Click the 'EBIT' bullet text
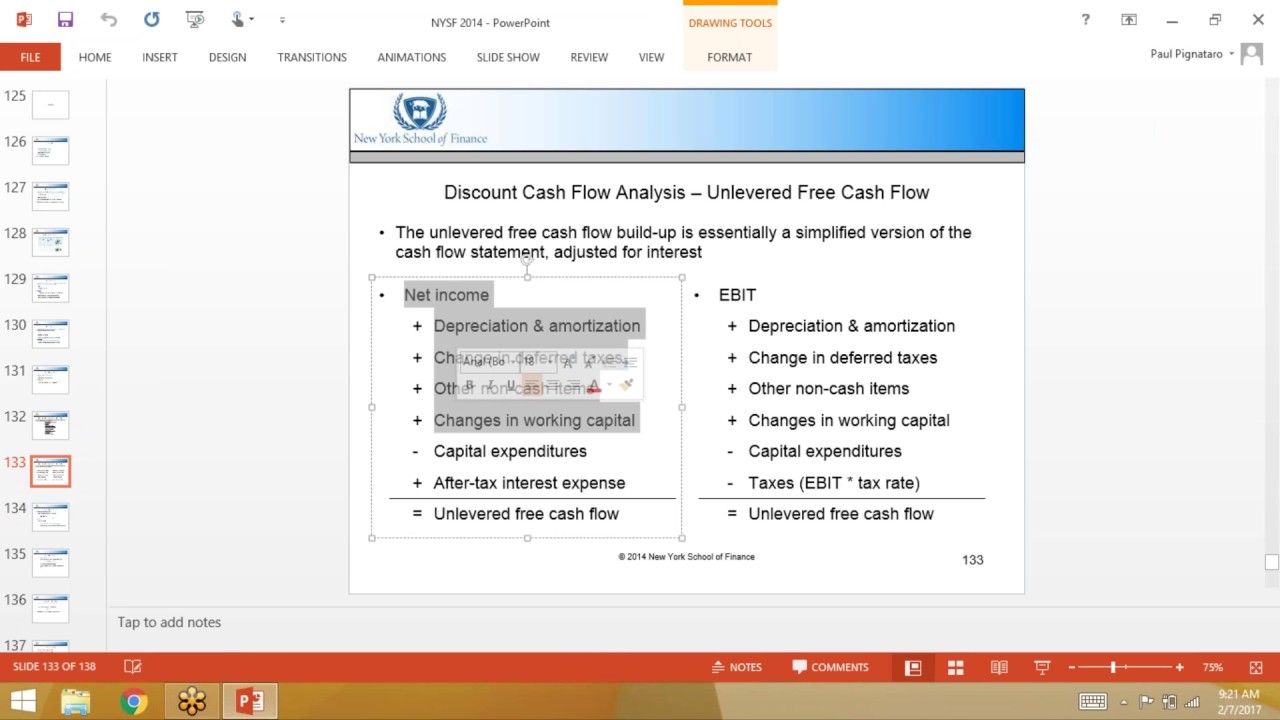 [737, 295]
